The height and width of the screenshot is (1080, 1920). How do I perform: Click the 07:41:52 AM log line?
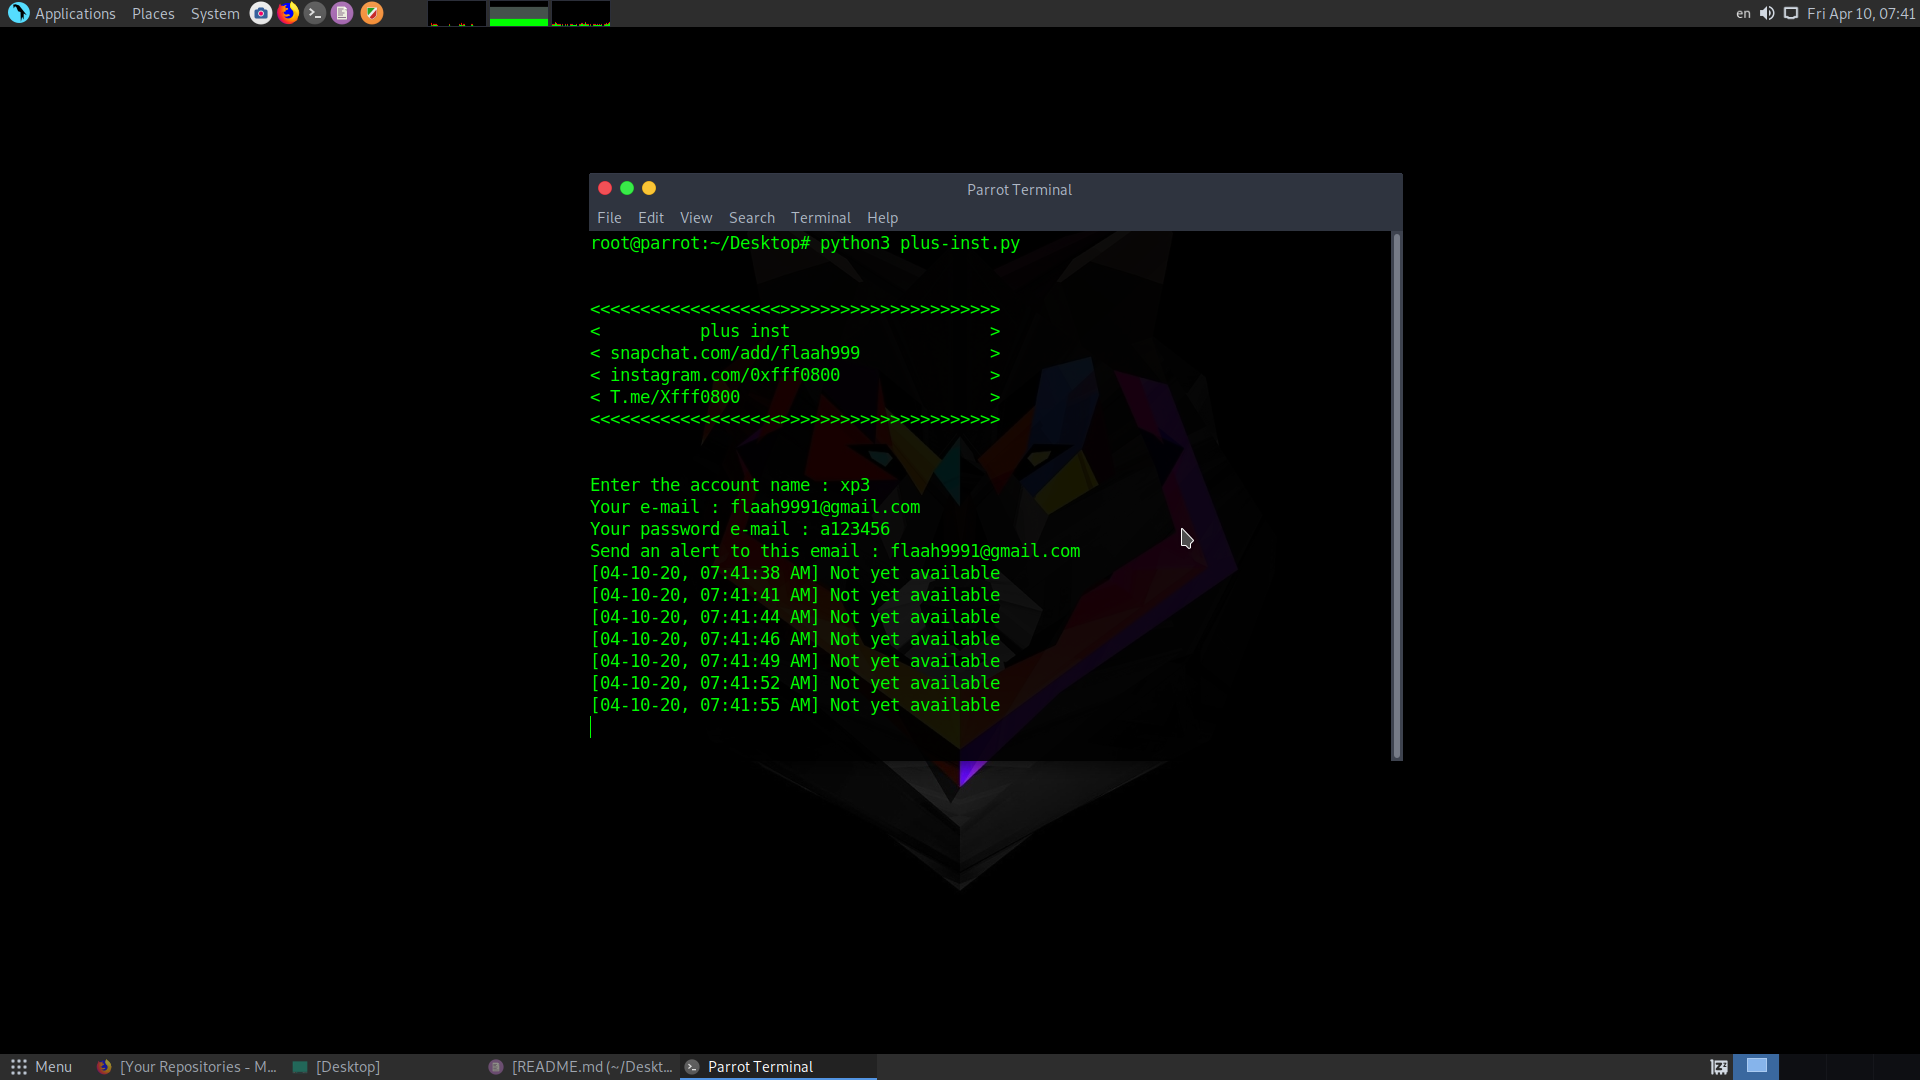click(795, 683)
